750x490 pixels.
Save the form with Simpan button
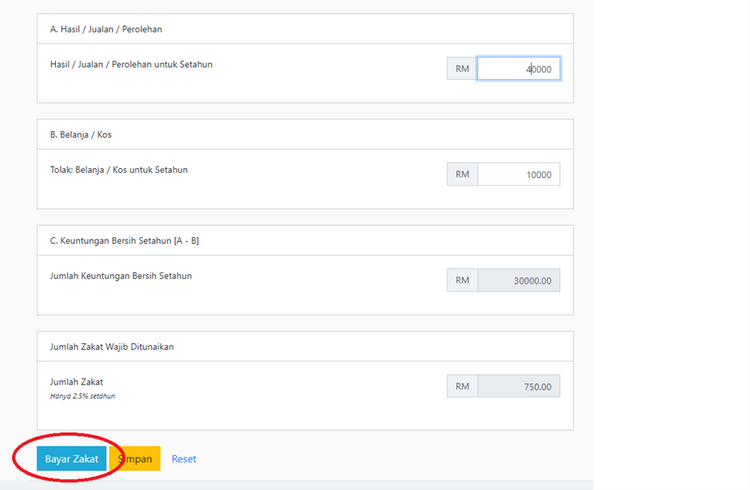135,458
